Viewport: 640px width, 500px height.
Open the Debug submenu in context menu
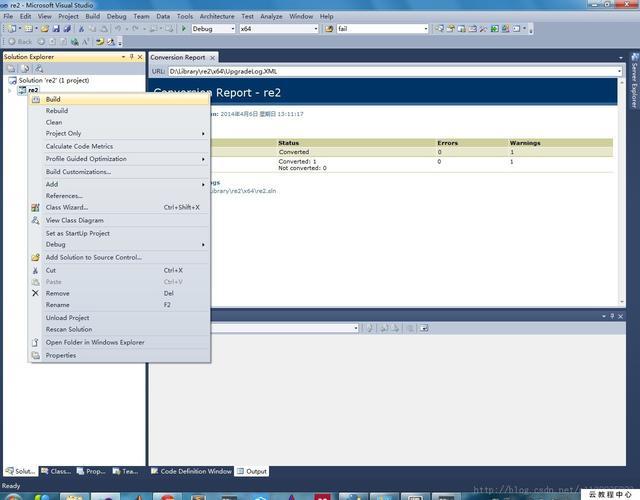119,244
